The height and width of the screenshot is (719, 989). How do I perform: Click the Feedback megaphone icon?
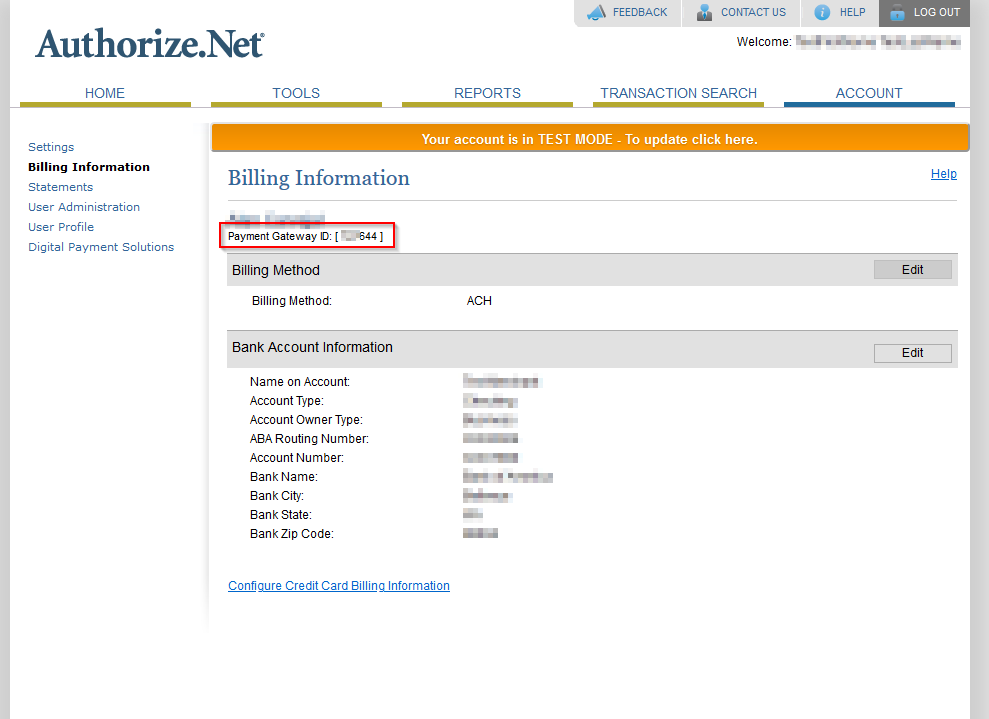click(596, 12)
